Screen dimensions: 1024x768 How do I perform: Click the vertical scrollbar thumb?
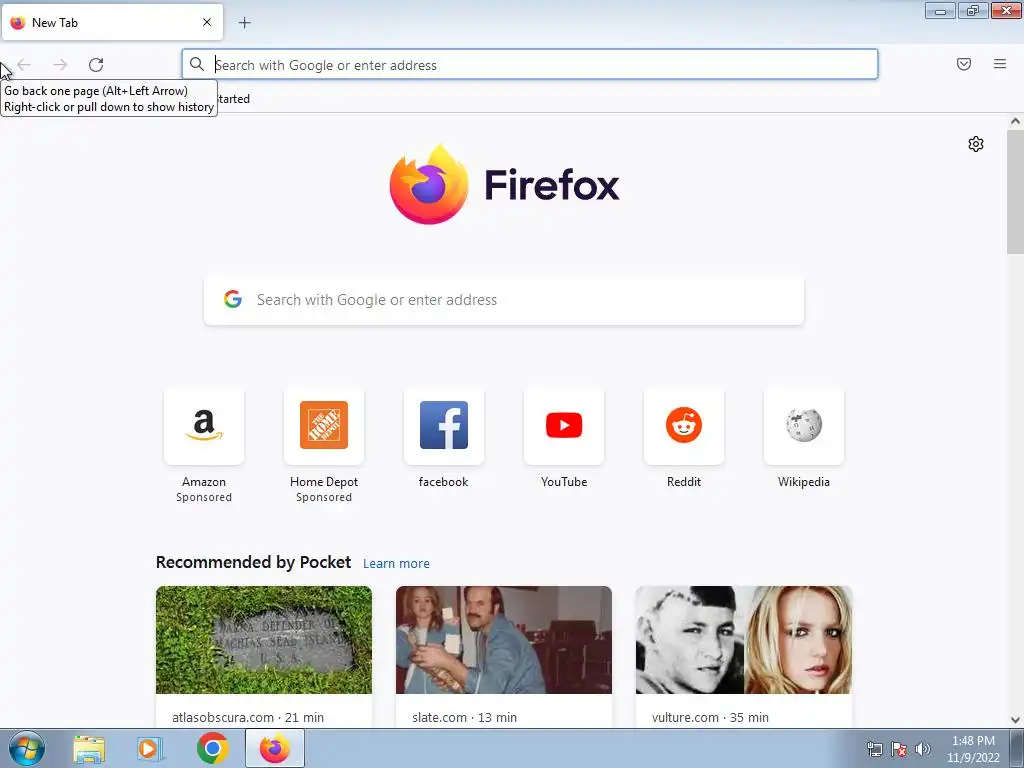pyautogui.click(x=1015, y=191)
